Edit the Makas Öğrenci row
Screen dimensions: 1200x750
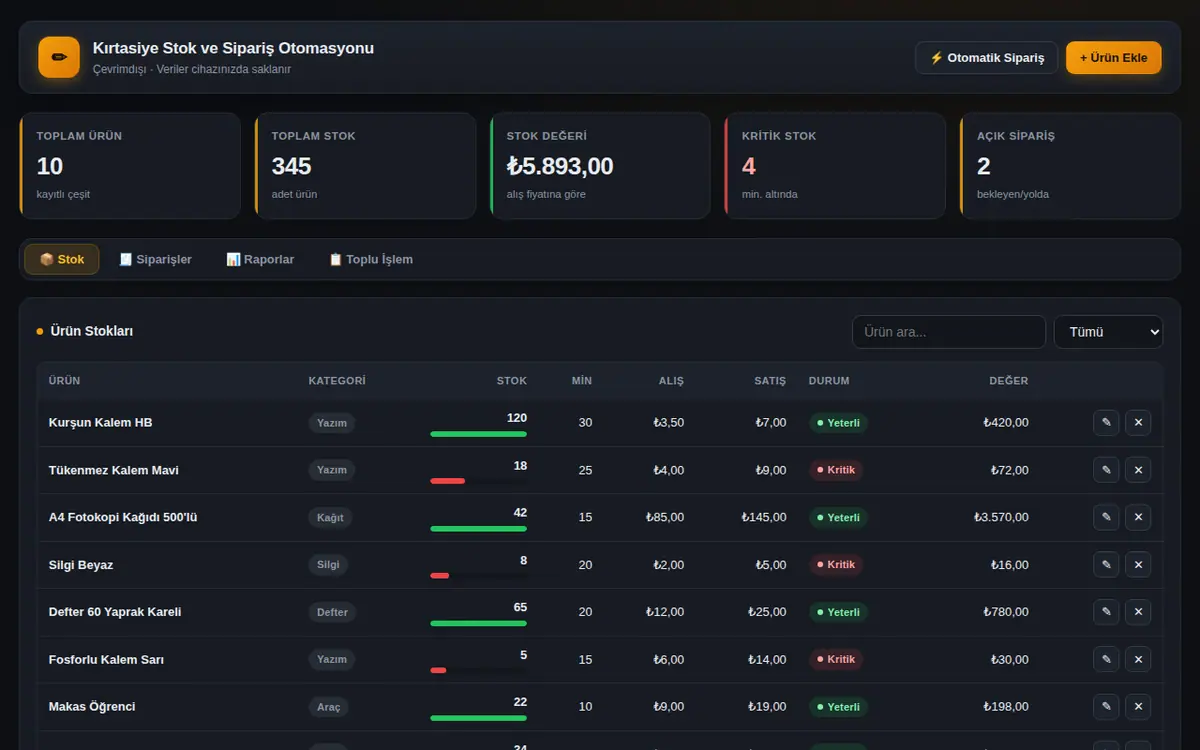point(1106,707)
